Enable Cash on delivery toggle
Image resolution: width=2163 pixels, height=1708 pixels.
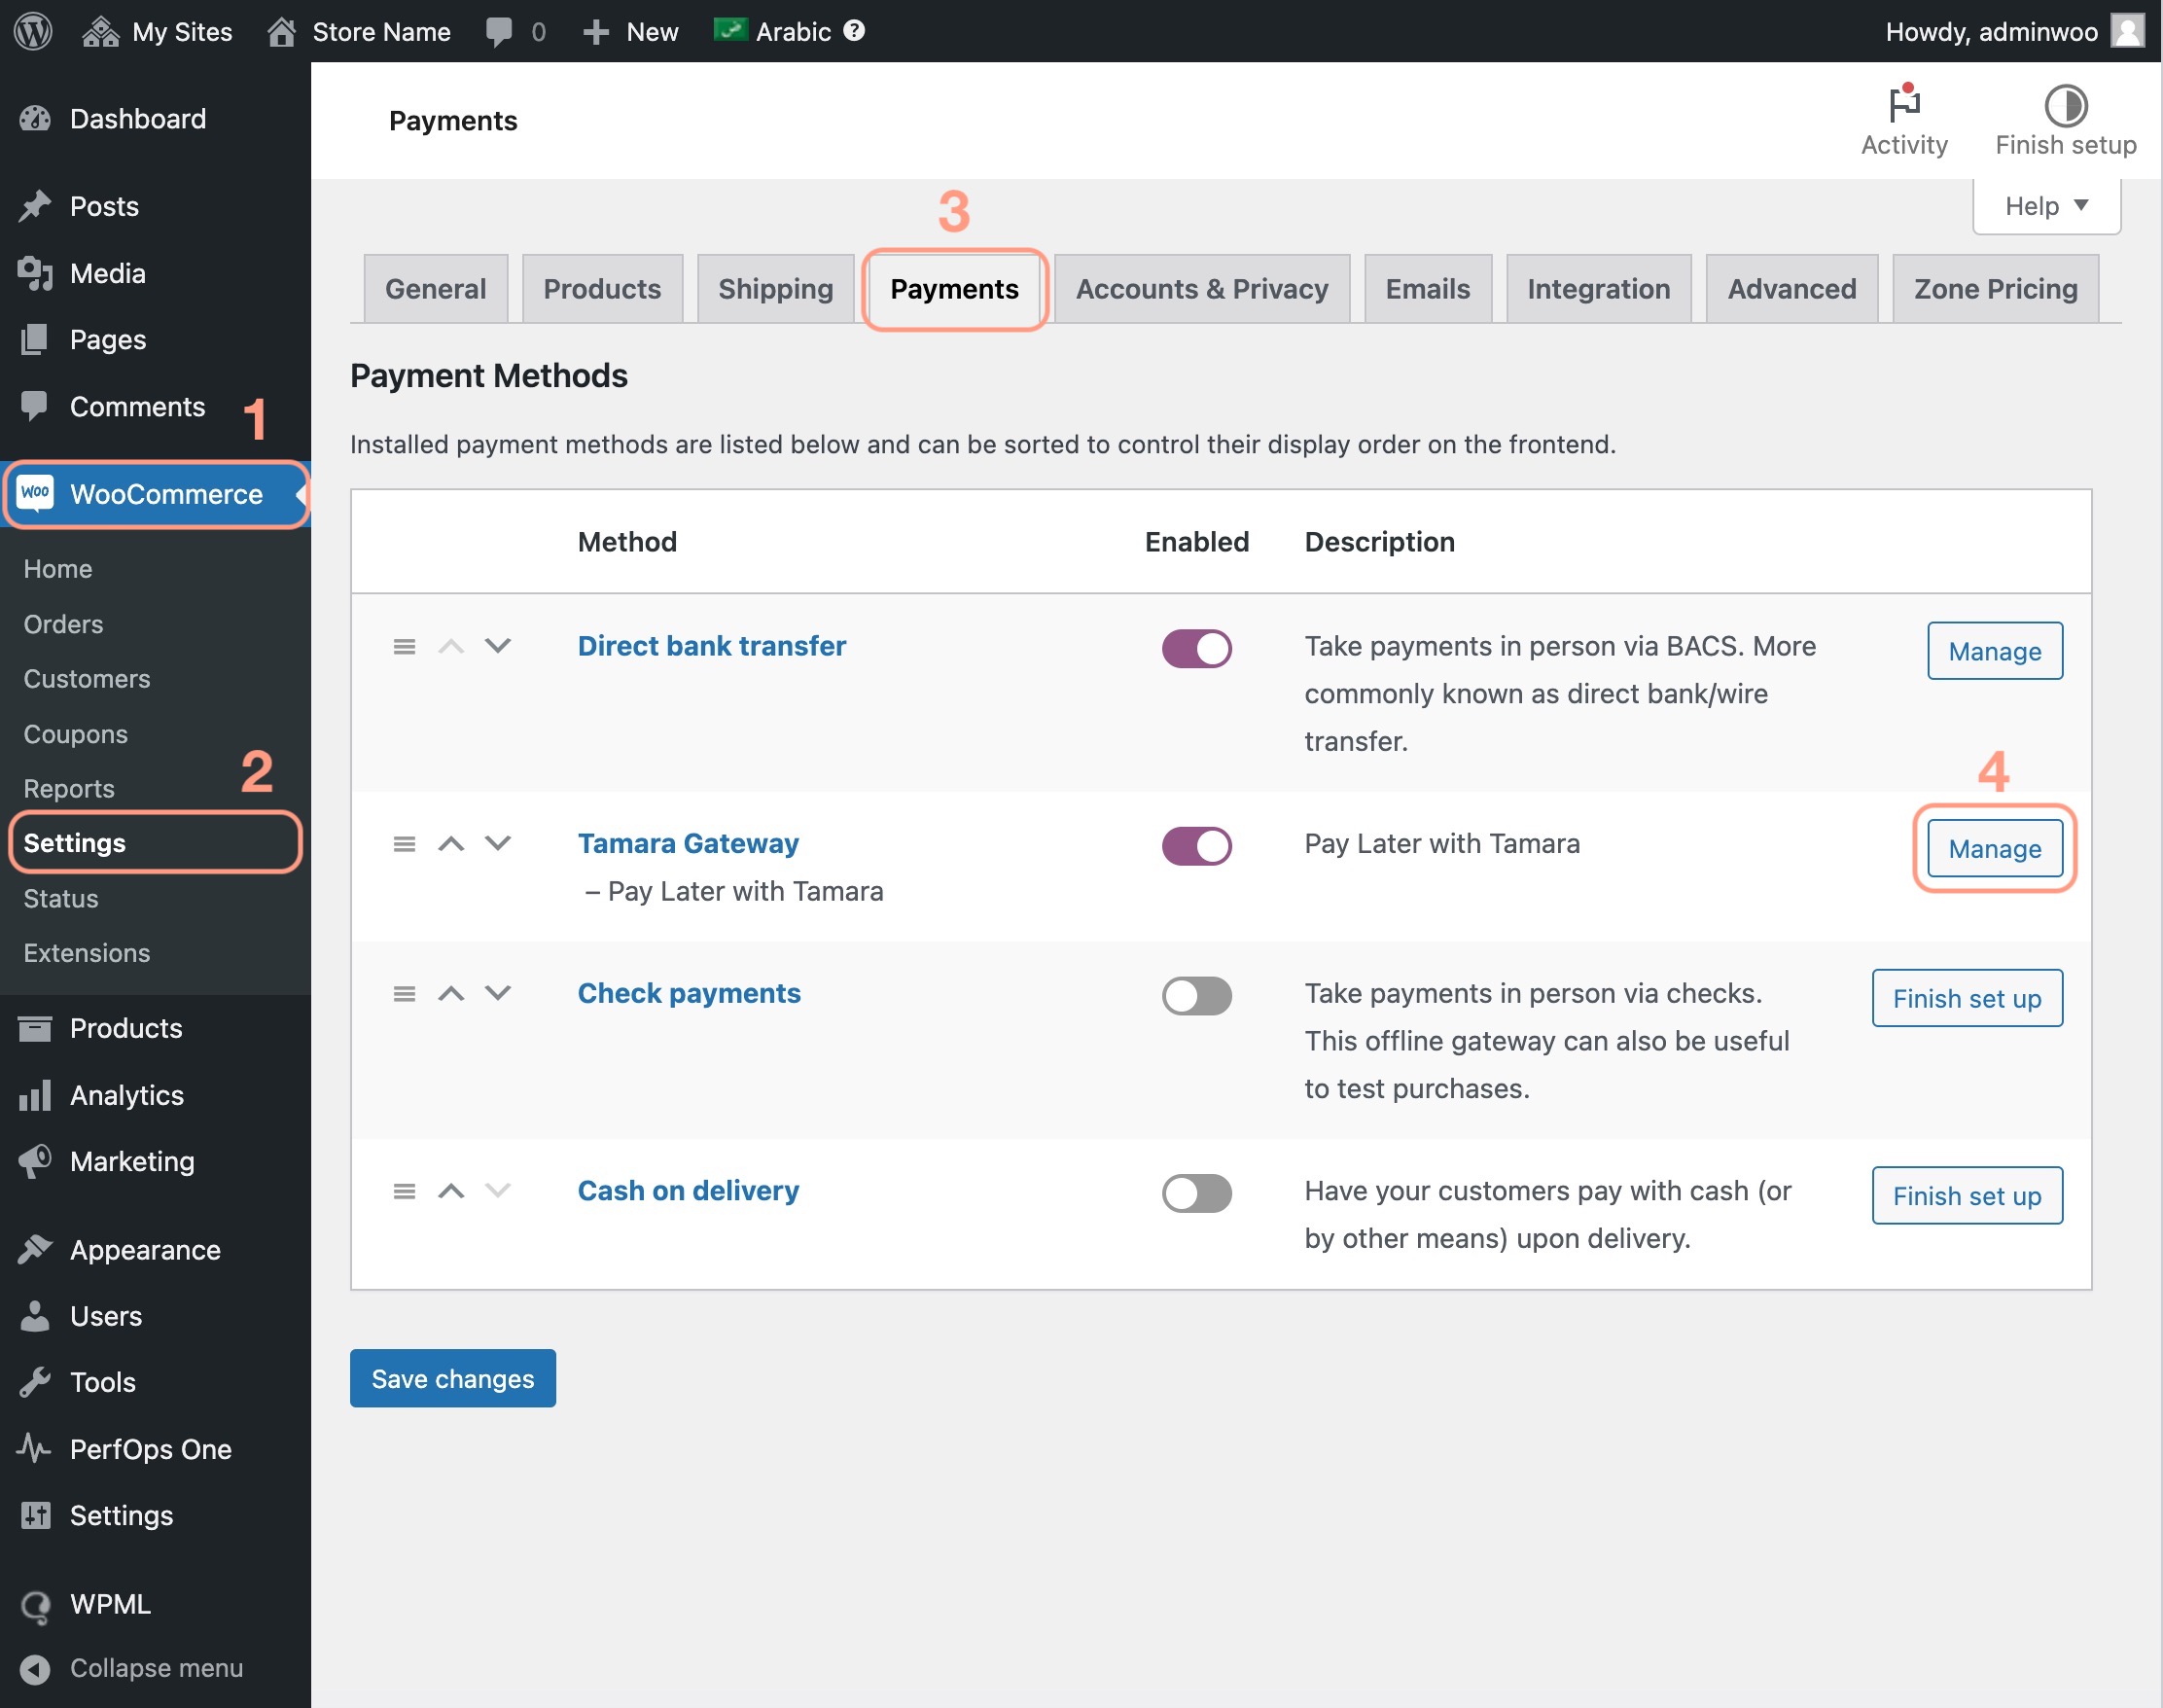coord(1196,1192)
